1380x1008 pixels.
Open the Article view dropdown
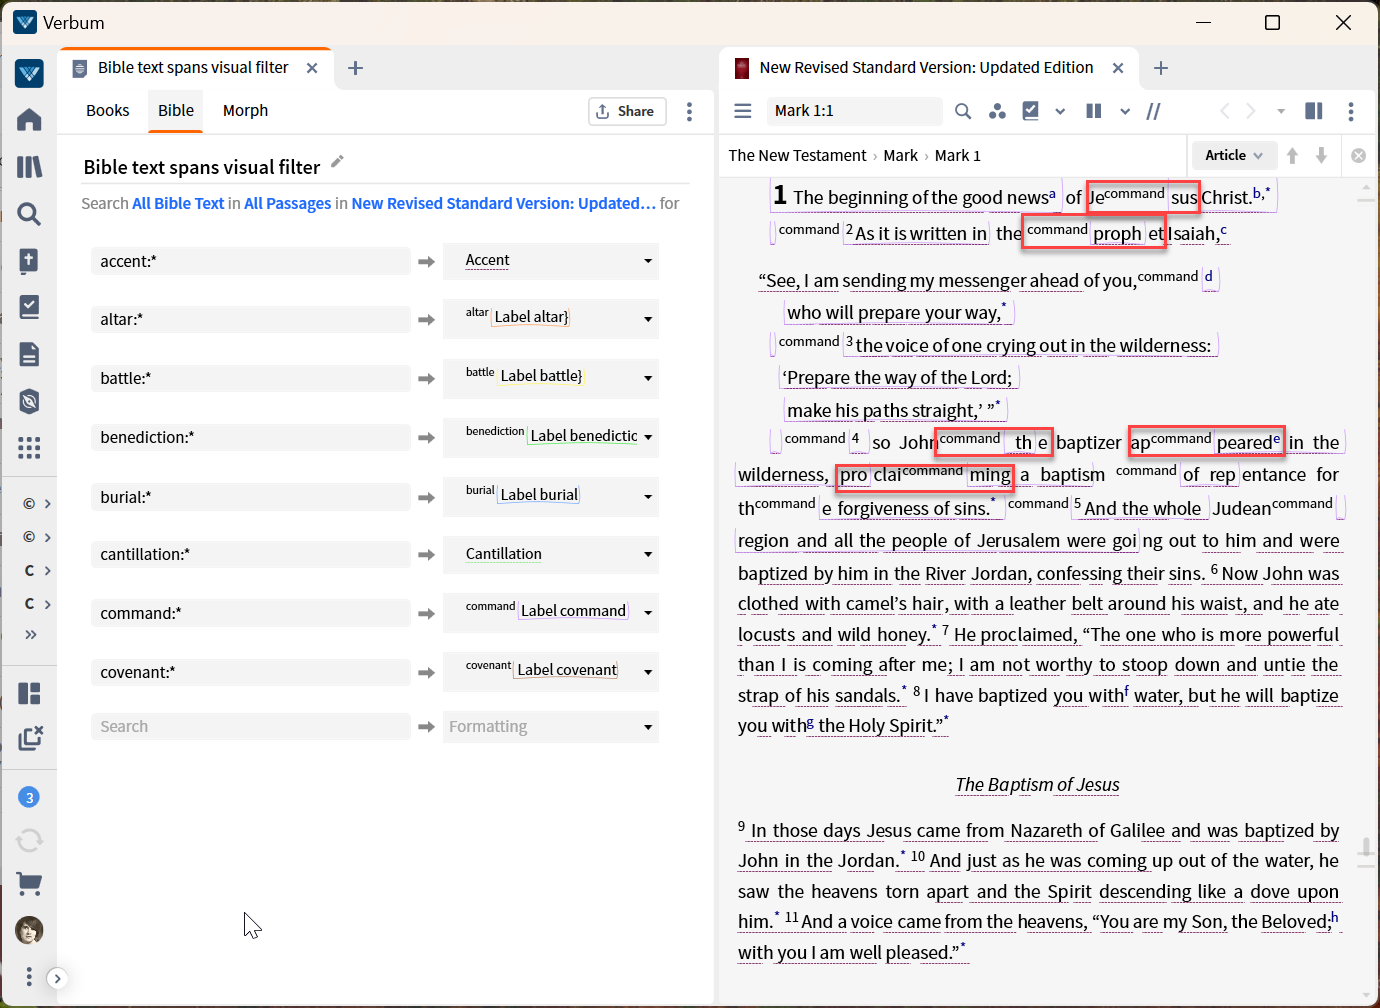point(1234,155)
